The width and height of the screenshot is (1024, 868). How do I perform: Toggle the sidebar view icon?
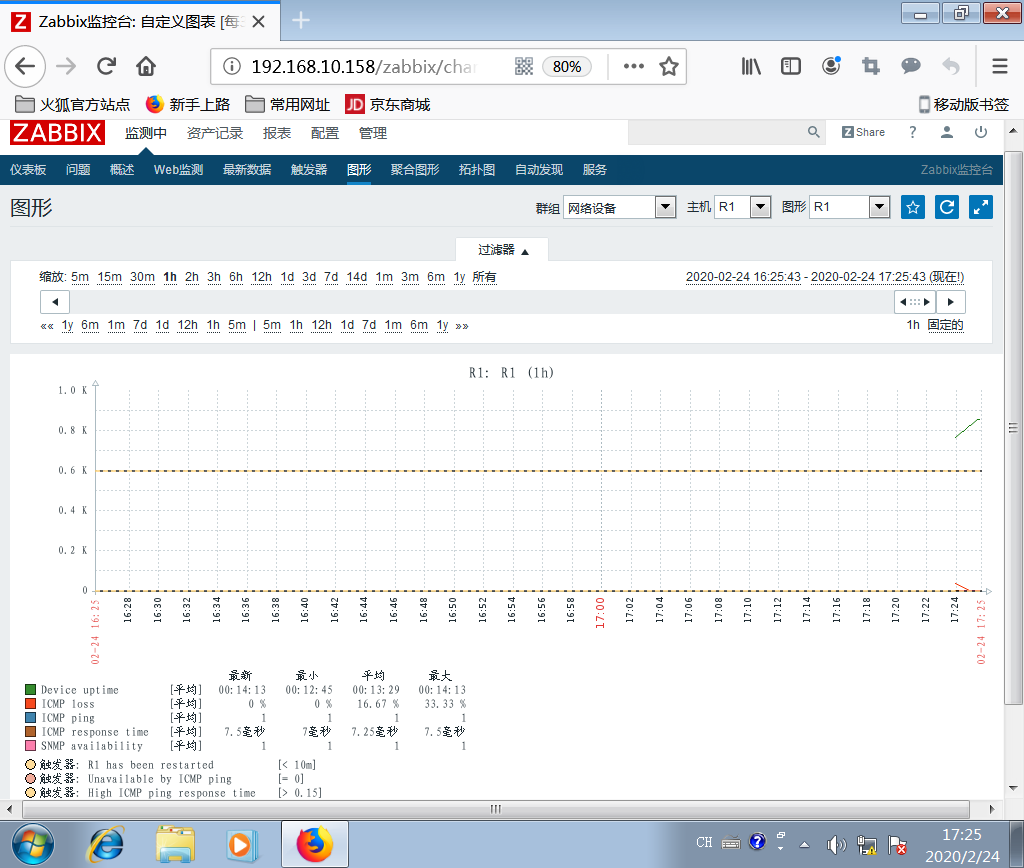(791, 66)
